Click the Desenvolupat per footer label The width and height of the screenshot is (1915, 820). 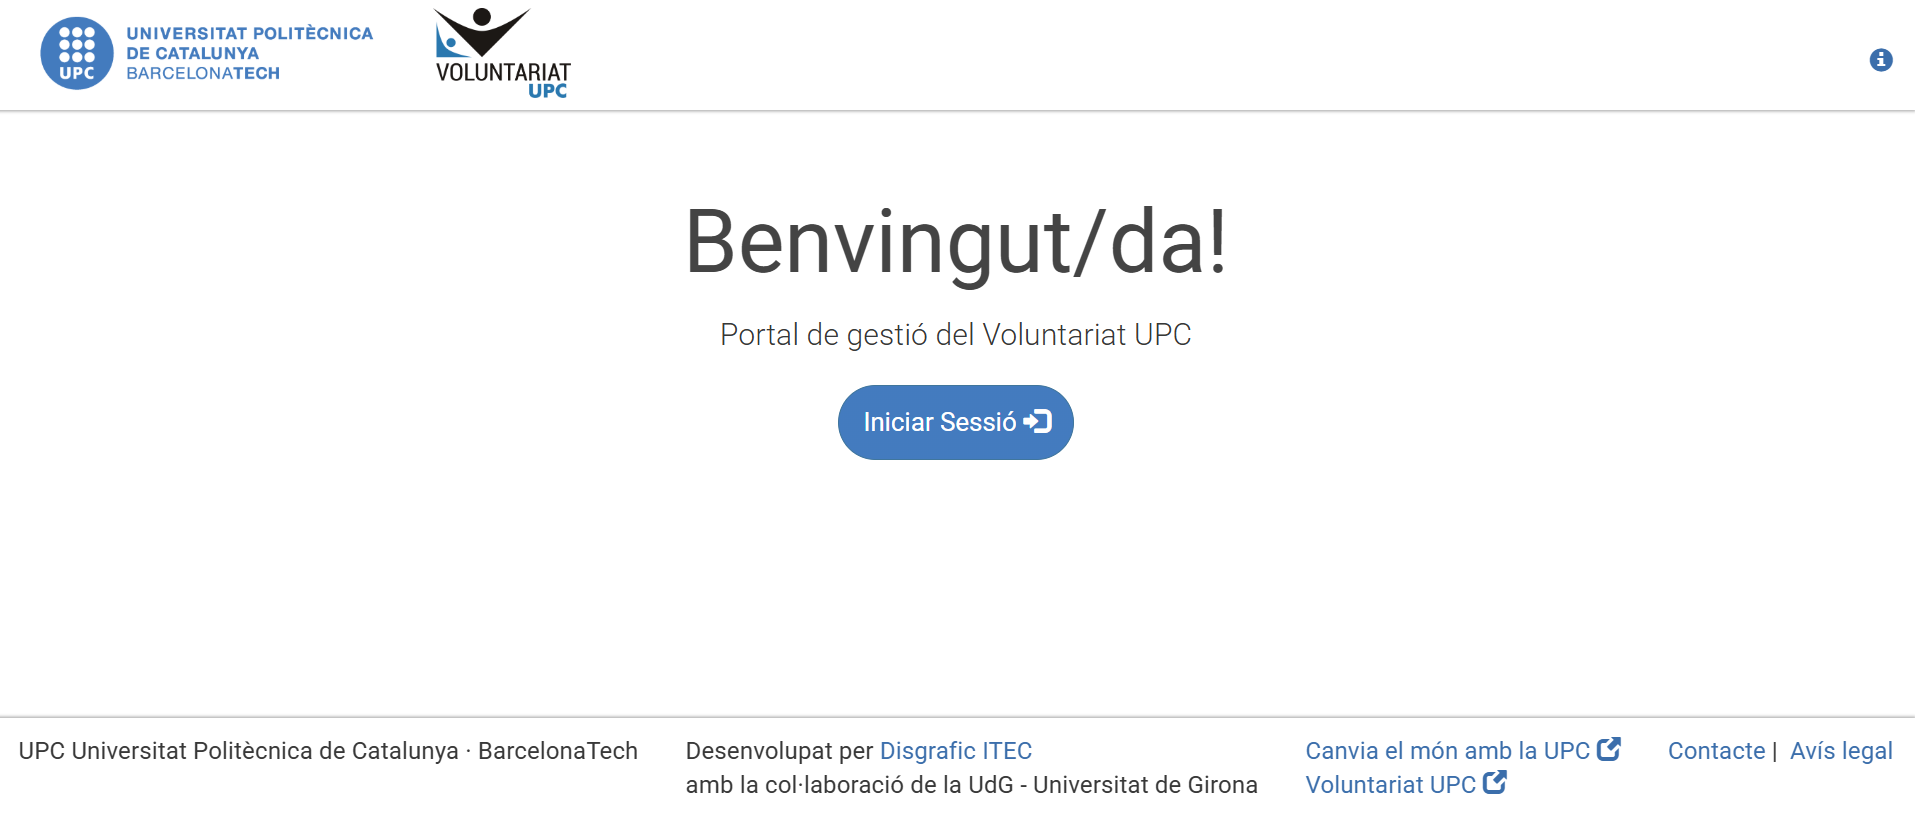coord(779,751)
